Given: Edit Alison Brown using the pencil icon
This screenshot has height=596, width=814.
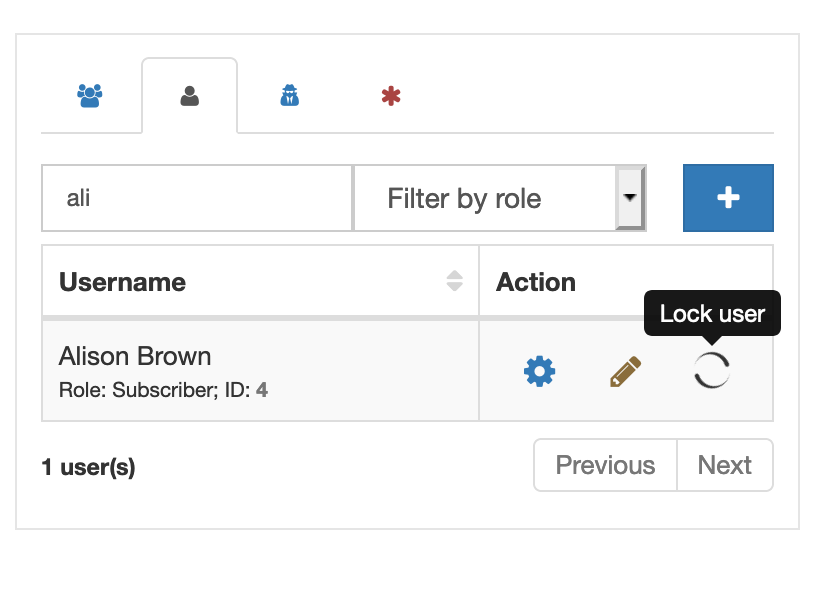Looking at the screenshot, I should pyautogui.click(x=625, y=370).
